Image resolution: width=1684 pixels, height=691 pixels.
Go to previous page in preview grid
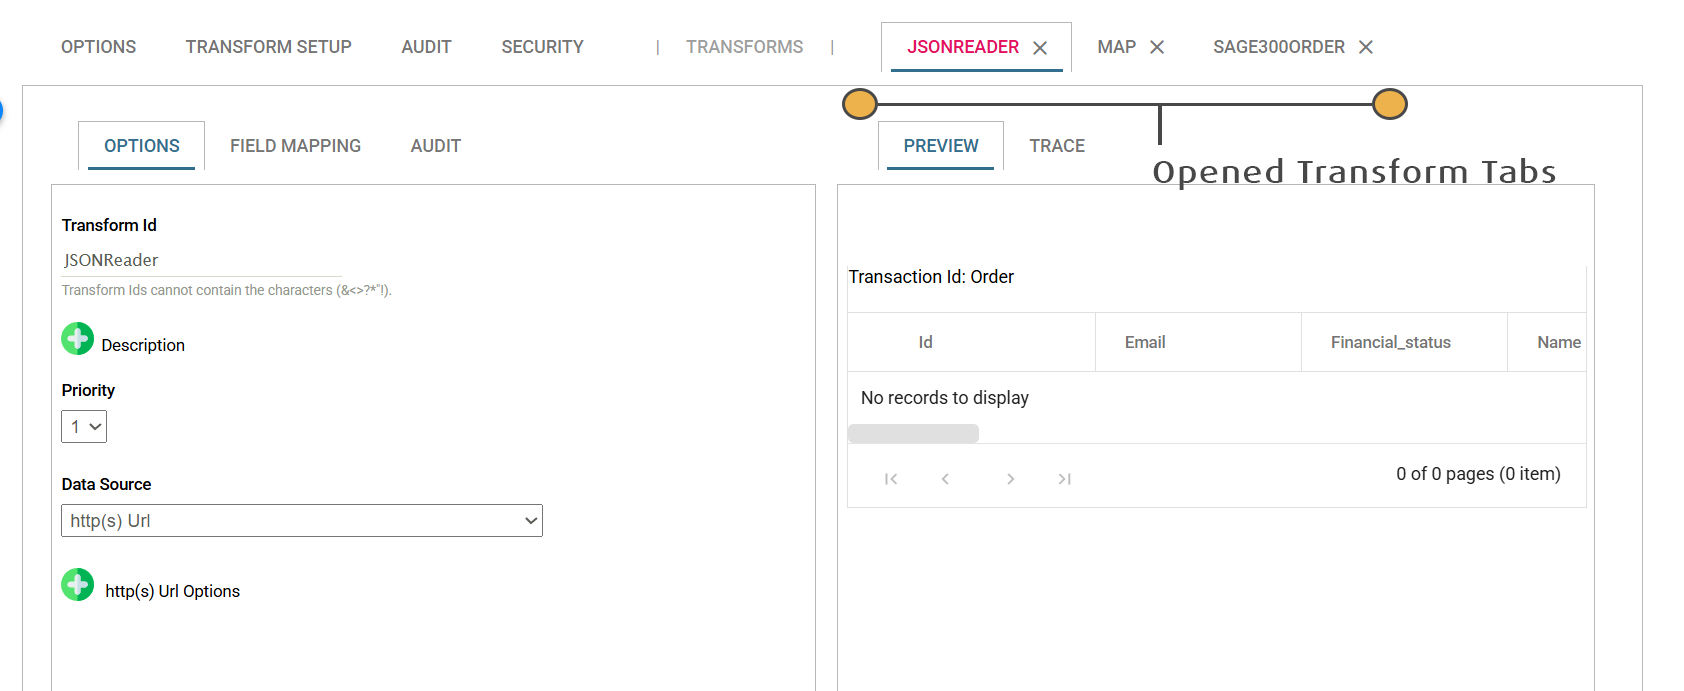coord(945,479)
